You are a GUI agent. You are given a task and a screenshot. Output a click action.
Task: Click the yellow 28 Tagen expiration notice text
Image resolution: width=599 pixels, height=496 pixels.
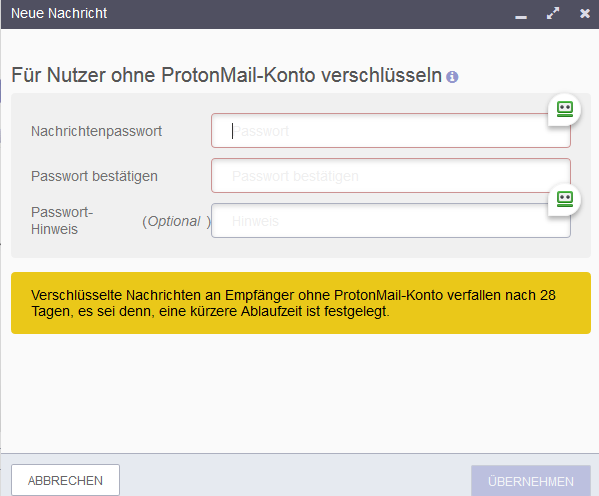[293, 303]
